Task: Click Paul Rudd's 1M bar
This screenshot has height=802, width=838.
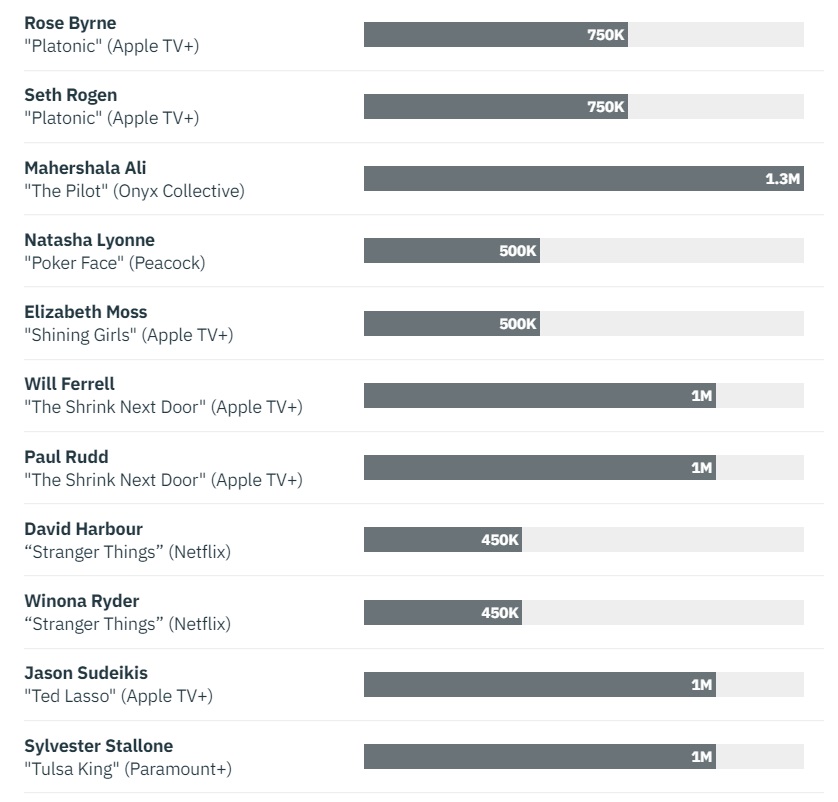Action: pyautogui.click(x=540, y=468)
